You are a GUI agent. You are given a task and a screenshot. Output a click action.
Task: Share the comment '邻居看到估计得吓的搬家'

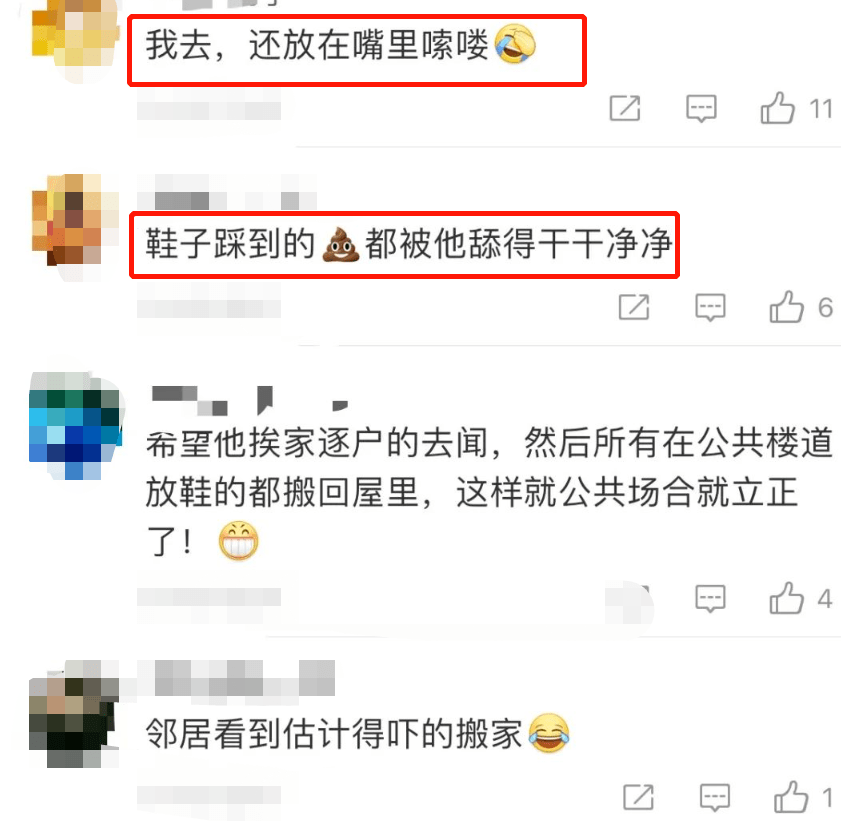(x=639, y=797)
